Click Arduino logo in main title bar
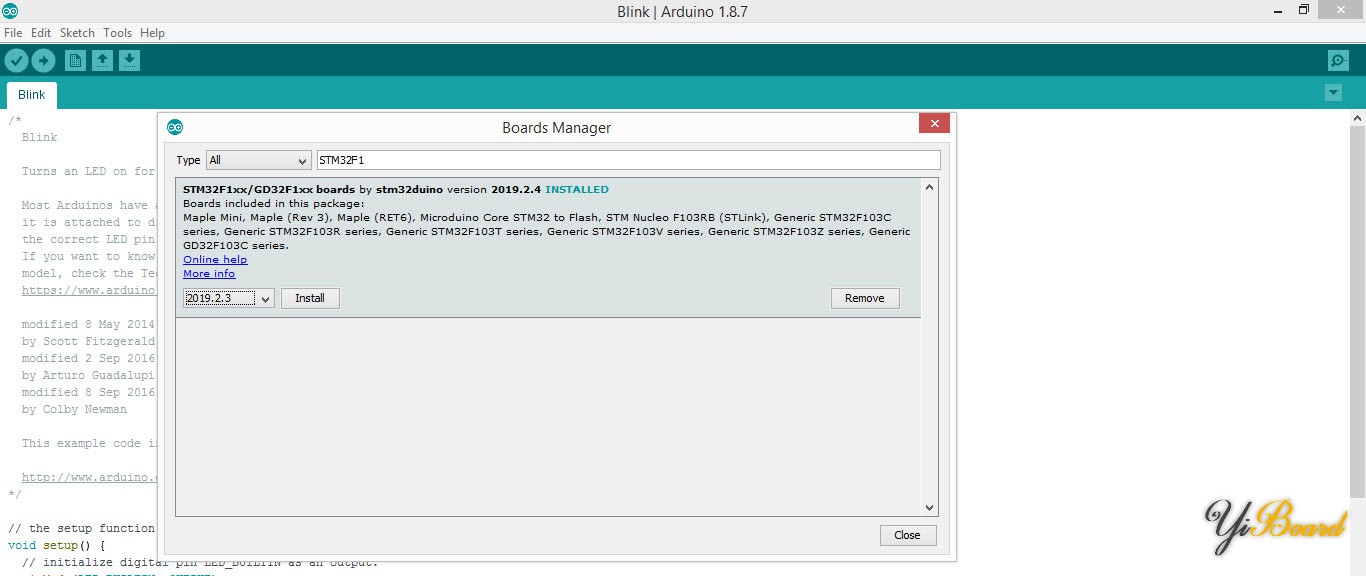 tap(10, 11)
